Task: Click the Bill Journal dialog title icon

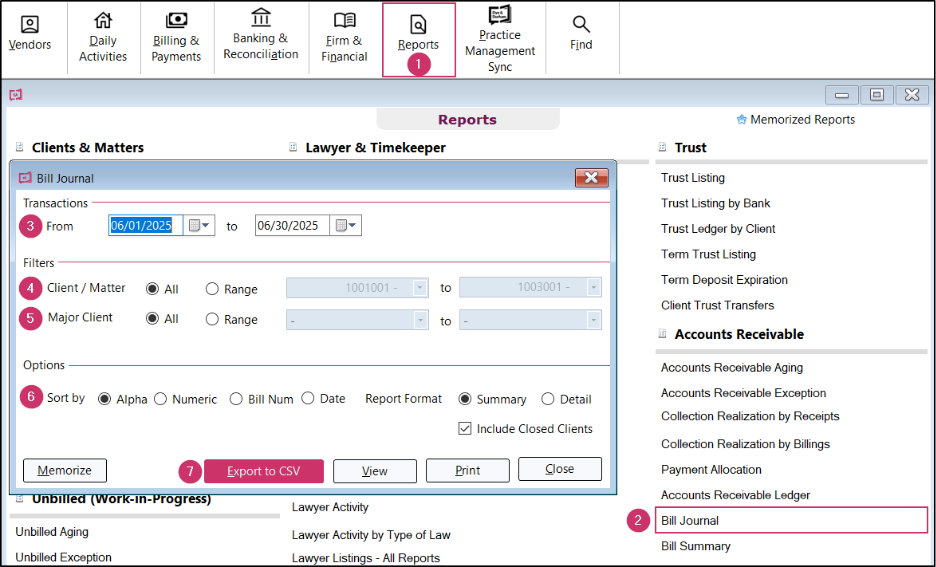Action: (x=25, y=178)
